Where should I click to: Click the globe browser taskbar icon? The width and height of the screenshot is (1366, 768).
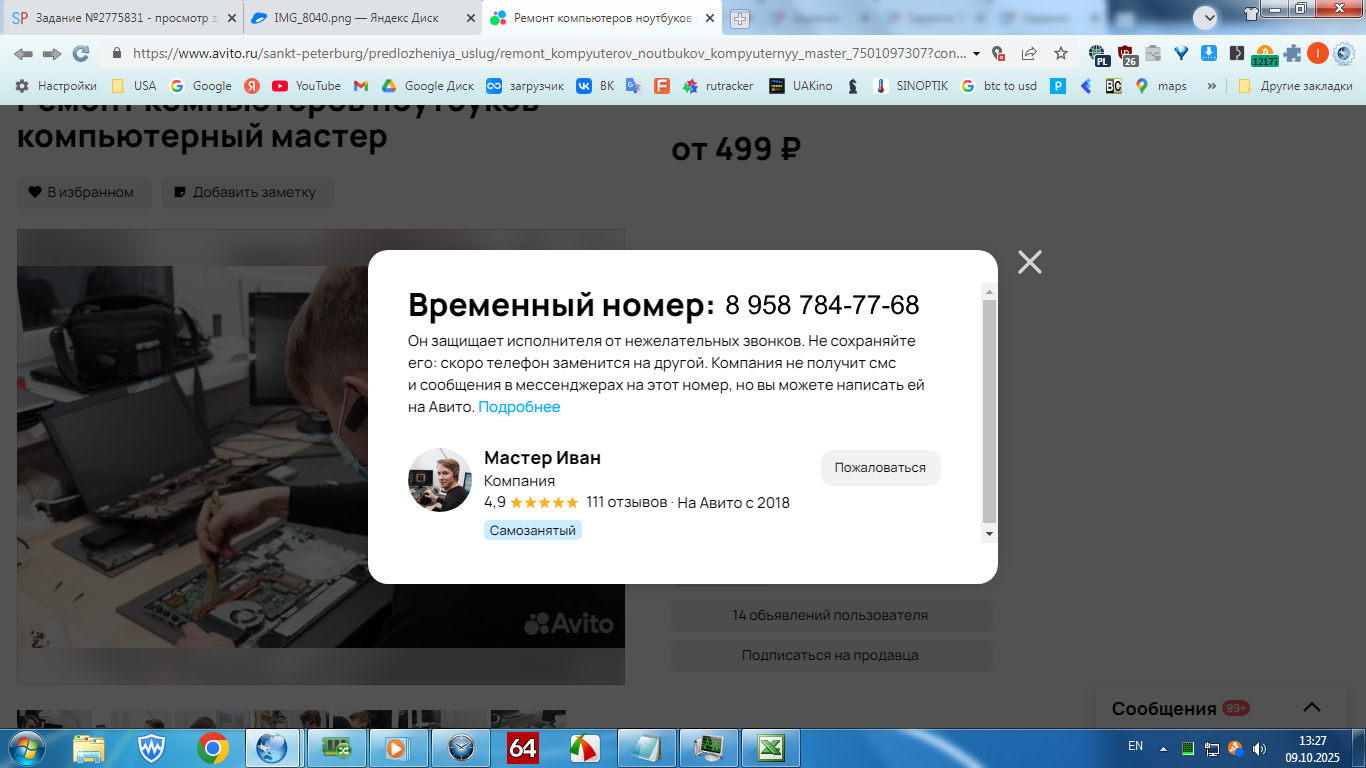[272, 748]
